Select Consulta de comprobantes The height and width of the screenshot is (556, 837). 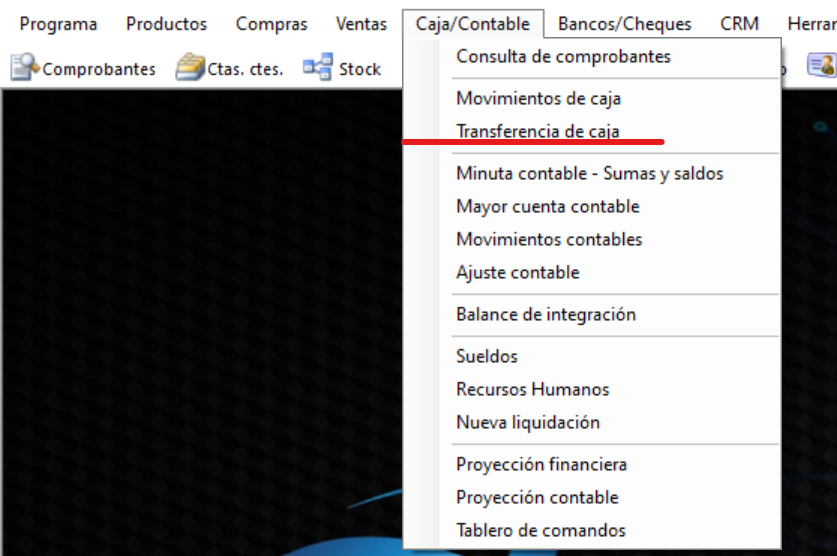click(592, 56)
